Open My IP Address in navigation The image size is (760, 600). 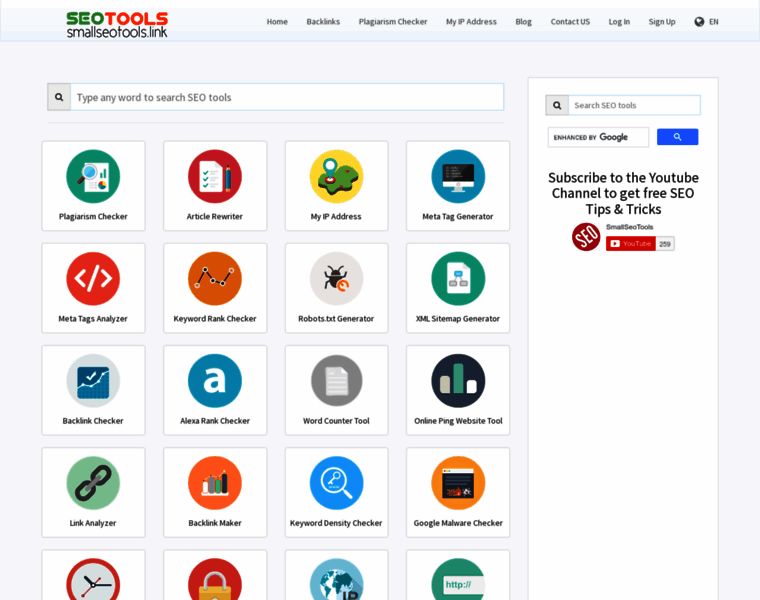pos(471,22)
